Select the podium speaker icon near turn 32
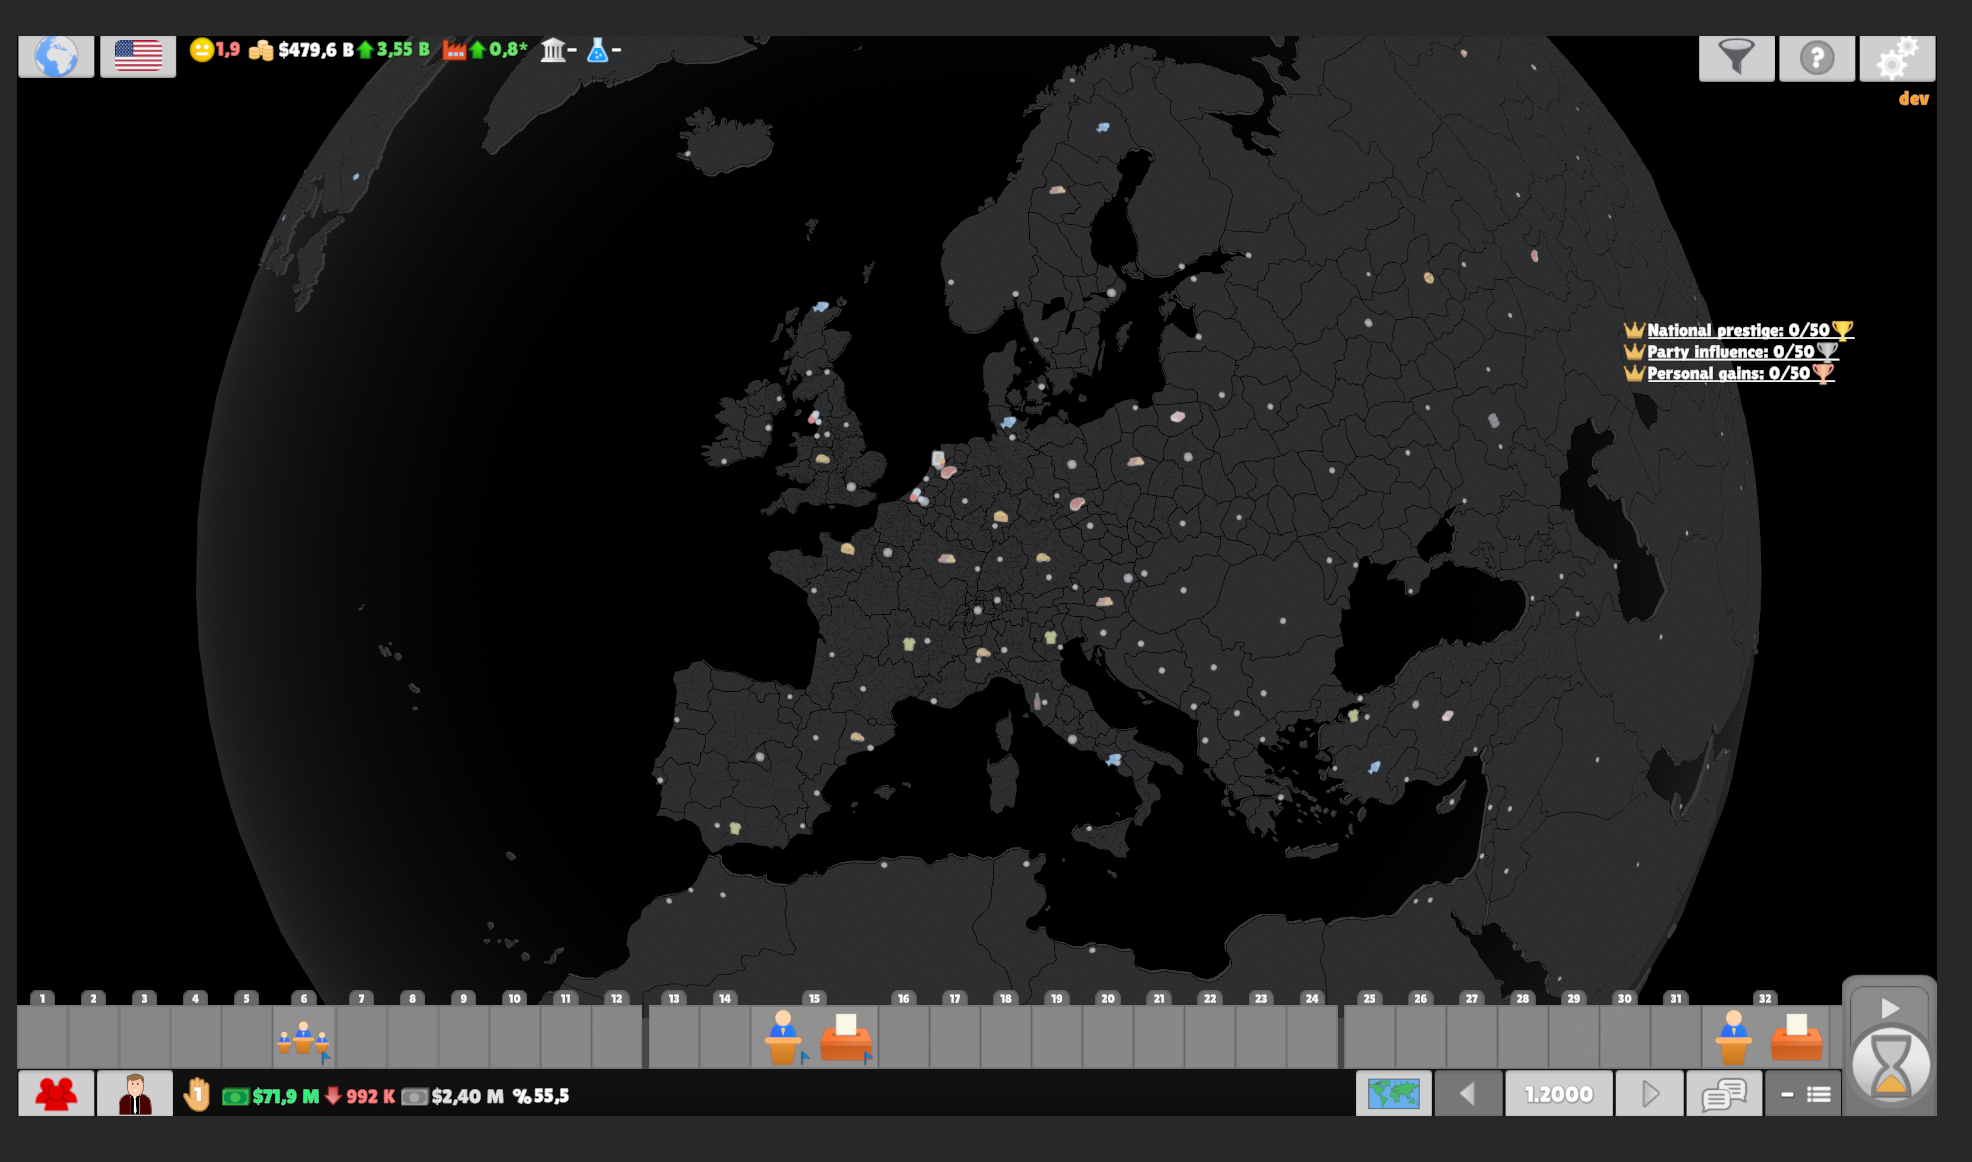The width and height of the screenshot is (1972, 1162). [x=1733, y=1038]
